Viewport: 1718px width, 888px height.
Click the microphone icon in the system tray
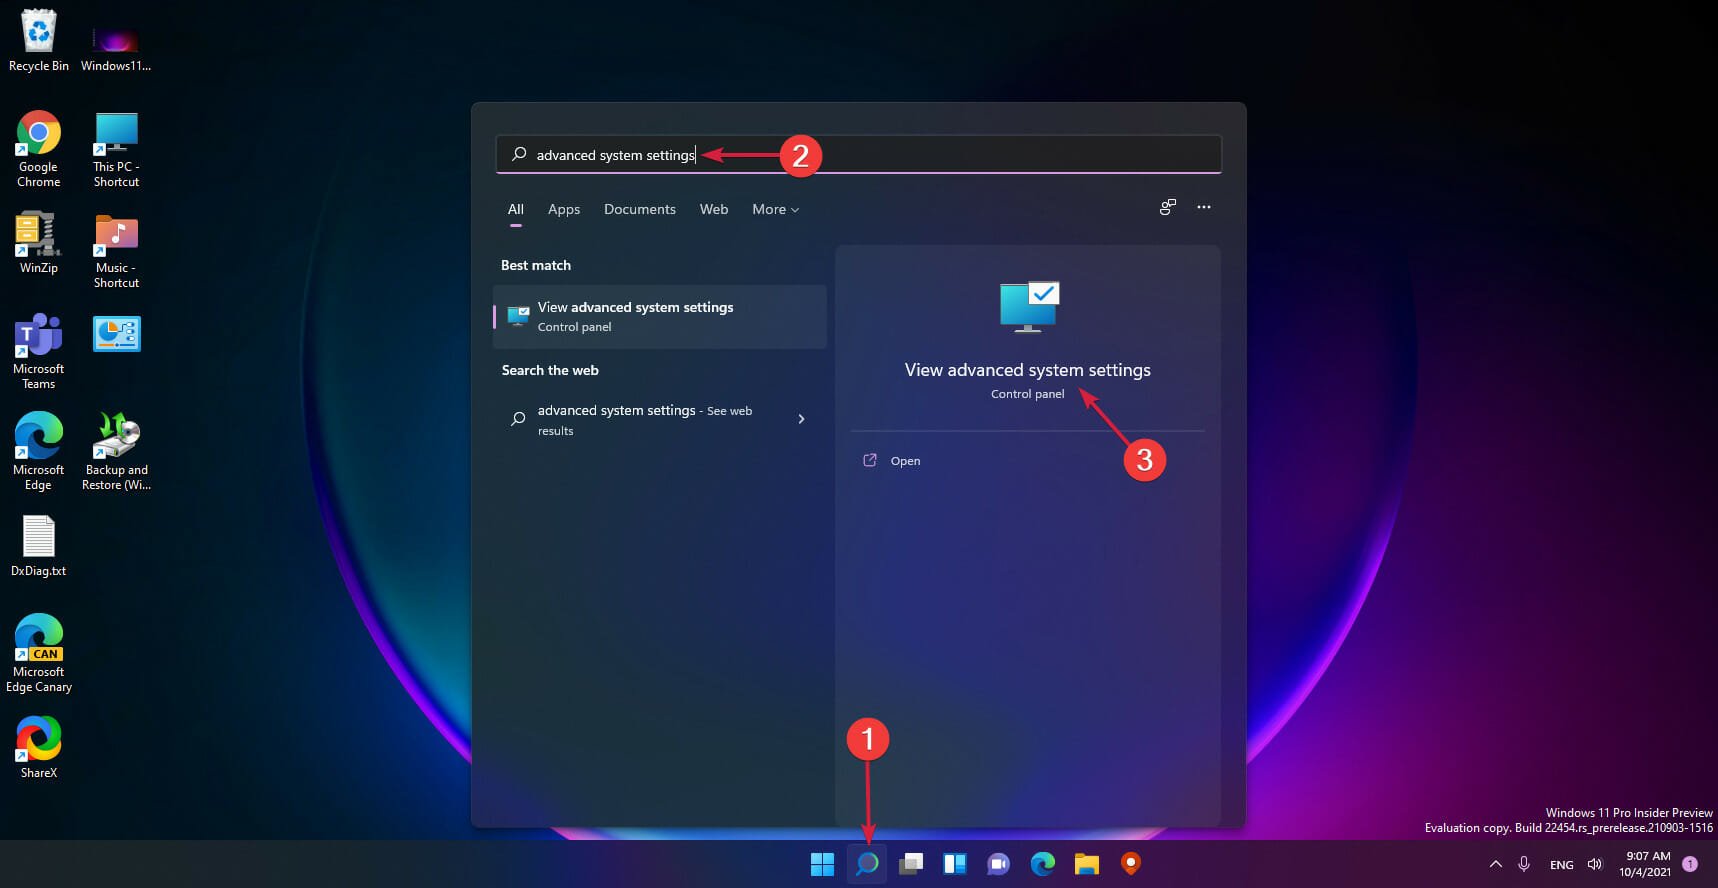pyautogui.click(x=1524, y=864)
